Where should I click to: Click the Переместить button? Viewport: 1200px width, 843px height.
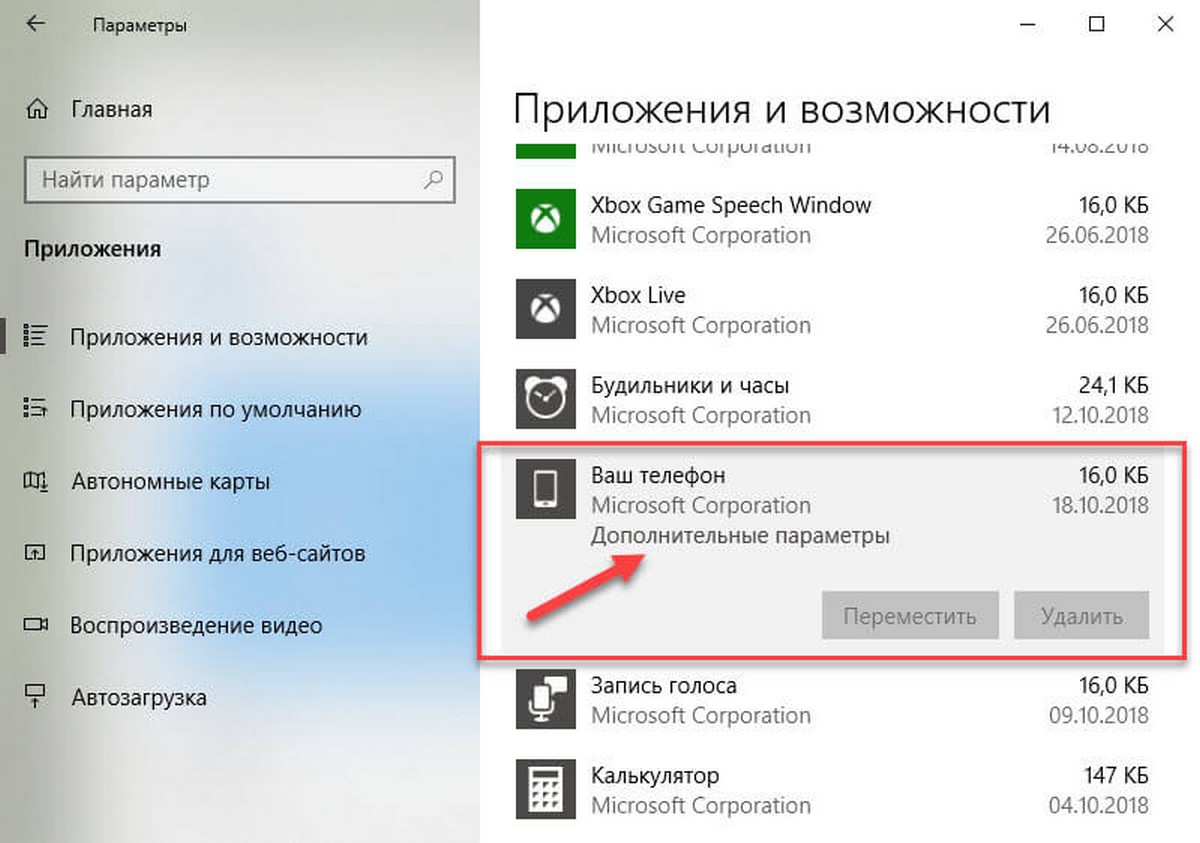click(910, 615)
